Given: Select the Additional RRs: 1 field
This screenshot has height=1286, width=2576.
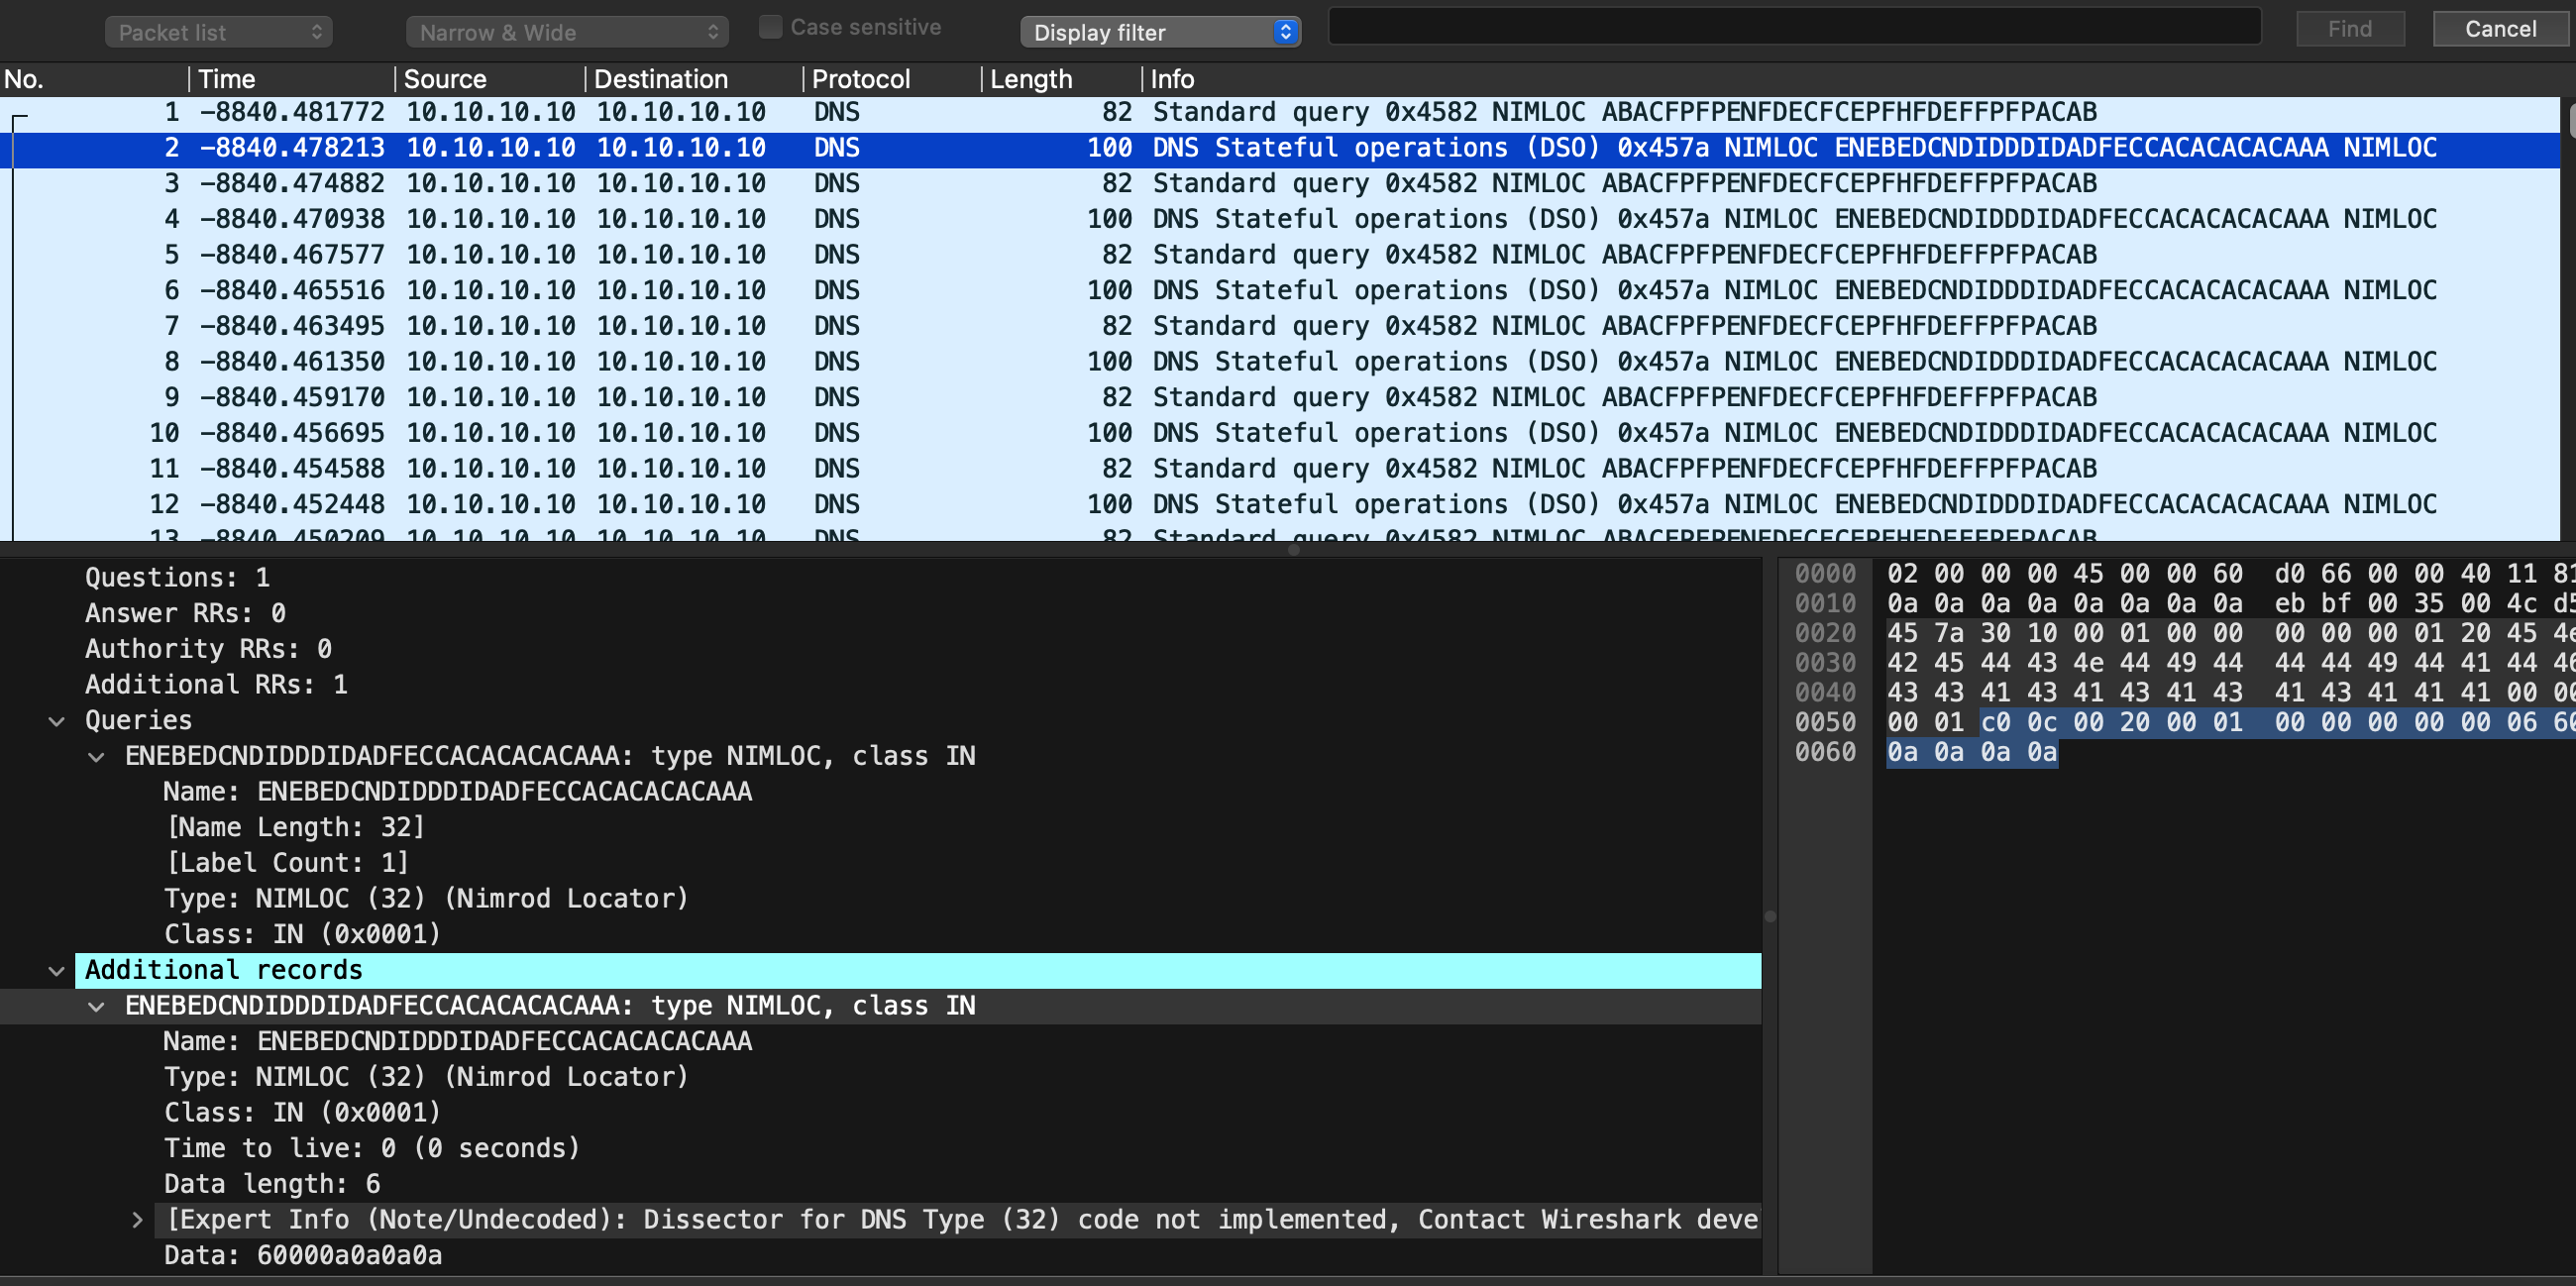Looking at the screenshot, I should (216, 686).
